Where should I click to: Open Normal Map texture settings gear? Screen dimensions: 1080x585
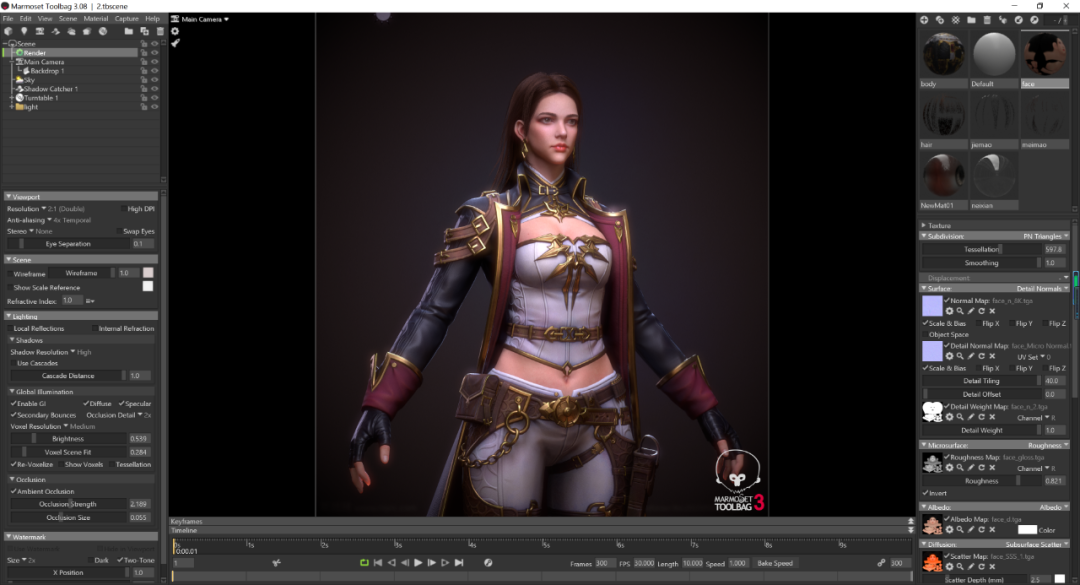pos(949,311)
